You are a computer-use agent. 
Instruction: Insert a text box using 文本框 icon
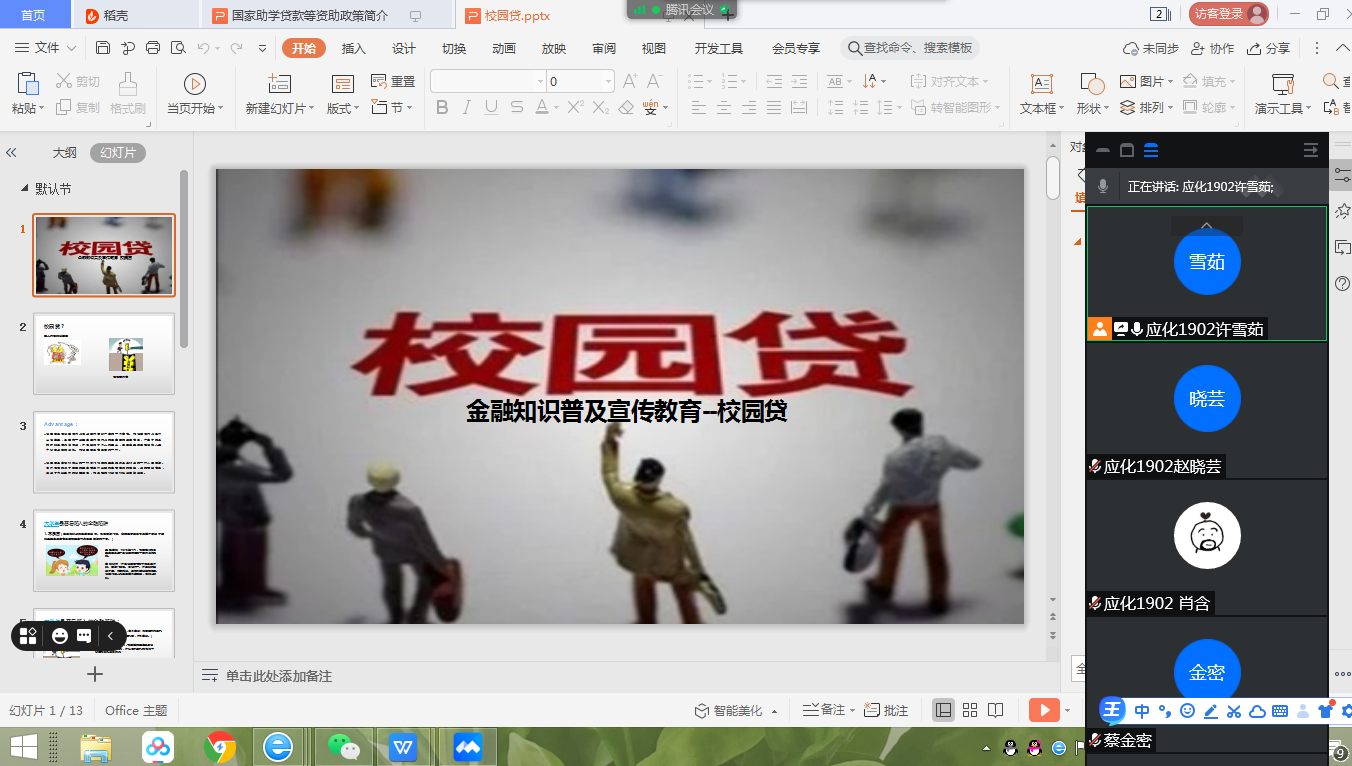click(1041, 85)
